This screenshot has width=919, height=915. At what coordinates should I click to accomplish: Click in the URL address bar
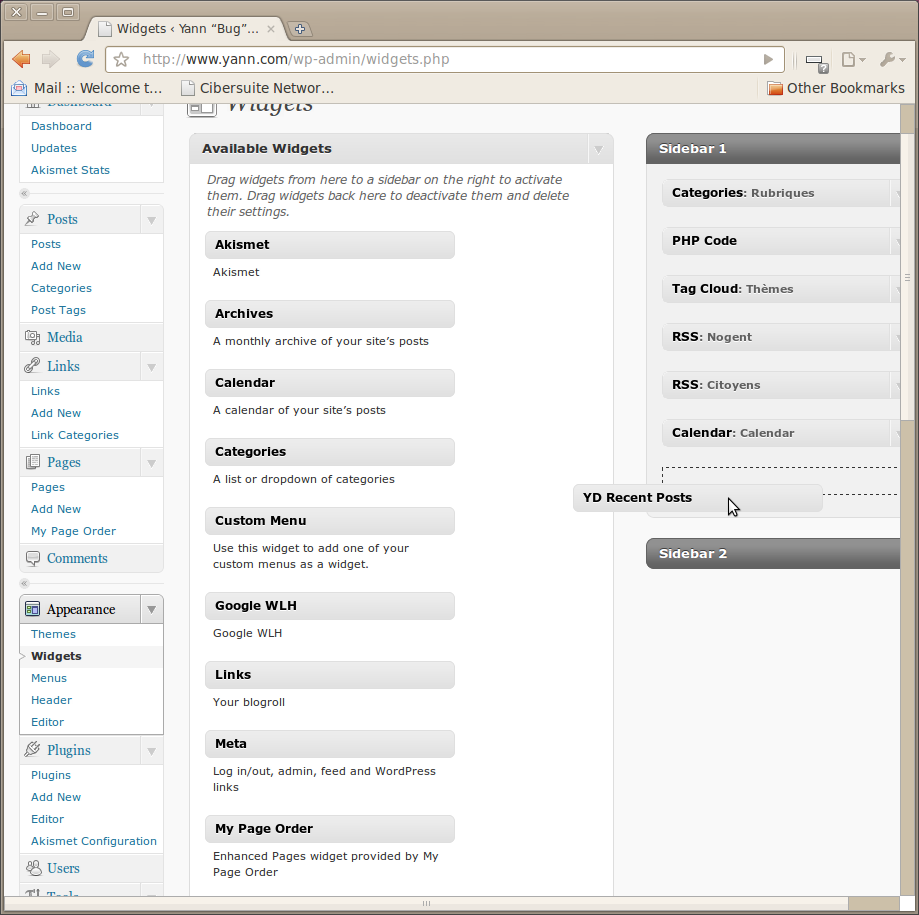tap(445, 59)
